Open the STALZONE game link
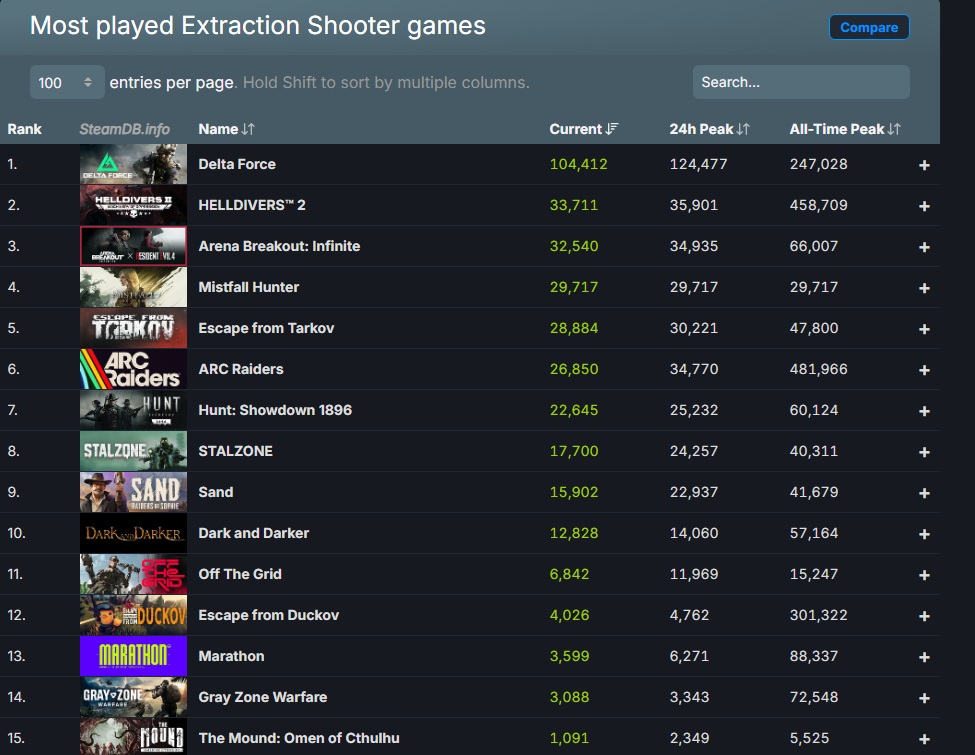This screenshot has height=755, width=975. click(x=236, y=452)
